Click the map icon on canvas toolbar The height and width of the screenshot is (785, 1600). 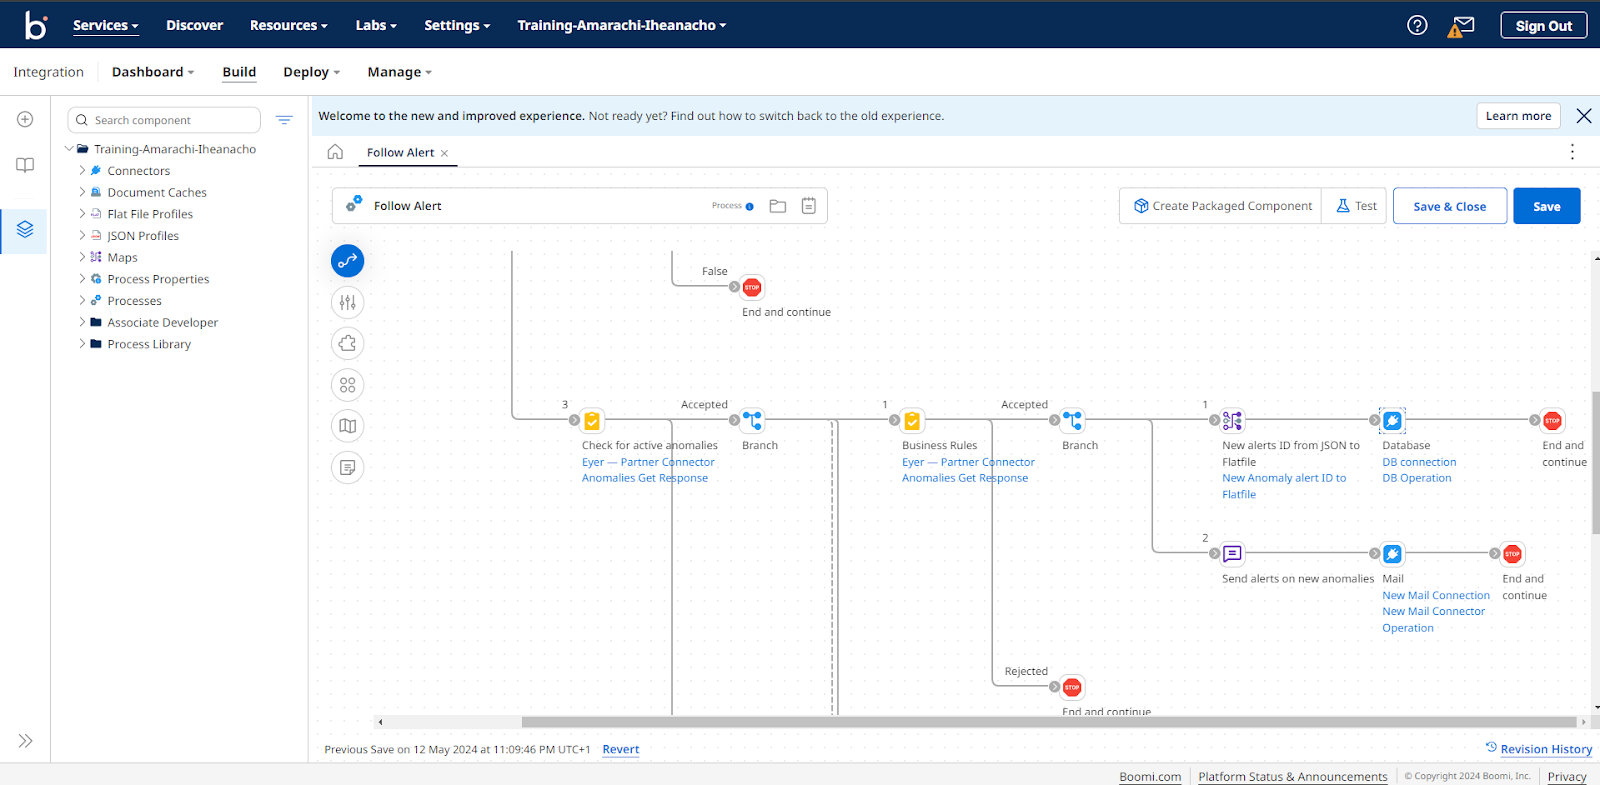348,426
